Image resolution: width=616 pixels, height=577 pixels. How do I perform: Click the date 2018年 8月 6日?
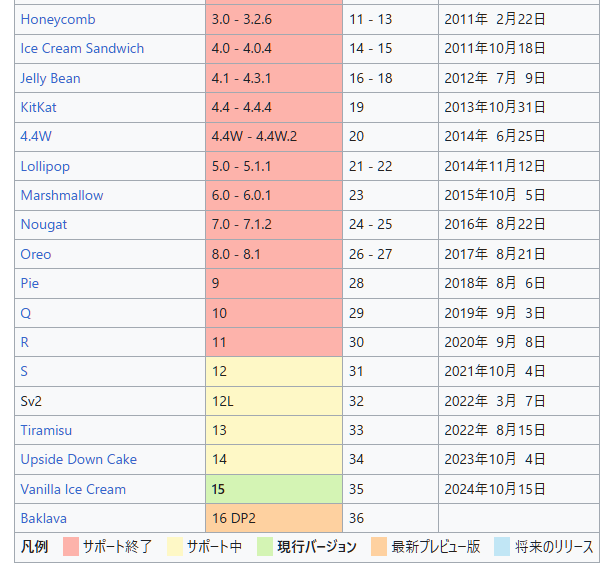pos(495,283)
